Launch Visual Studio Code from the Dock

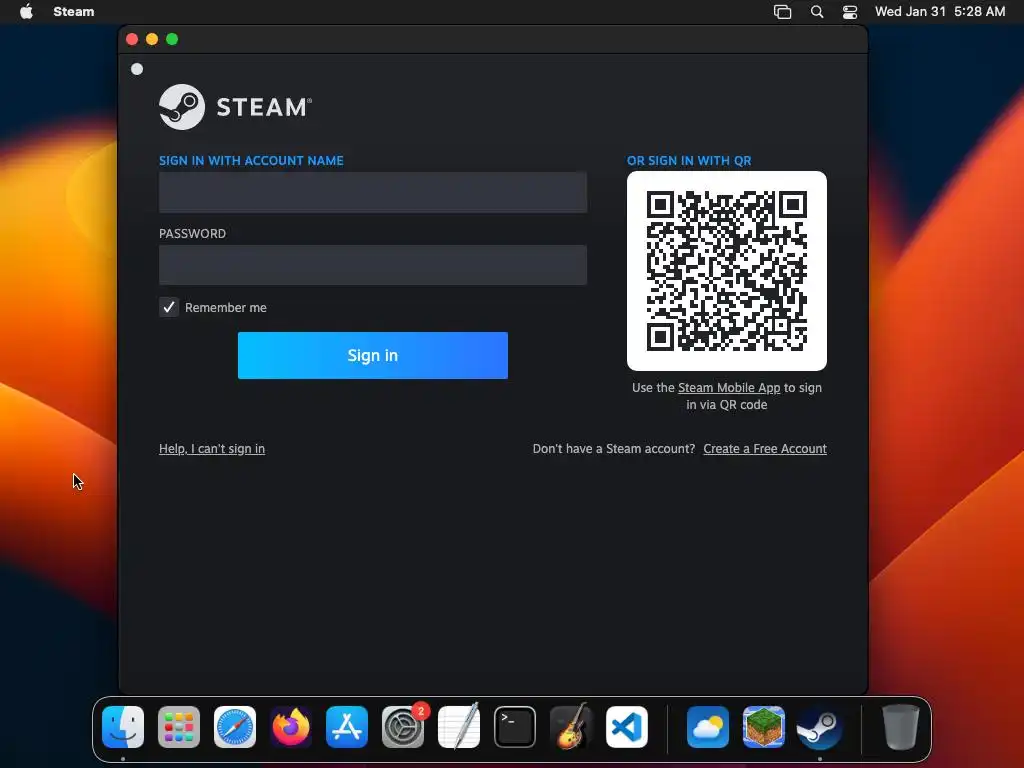pos(627,727)
